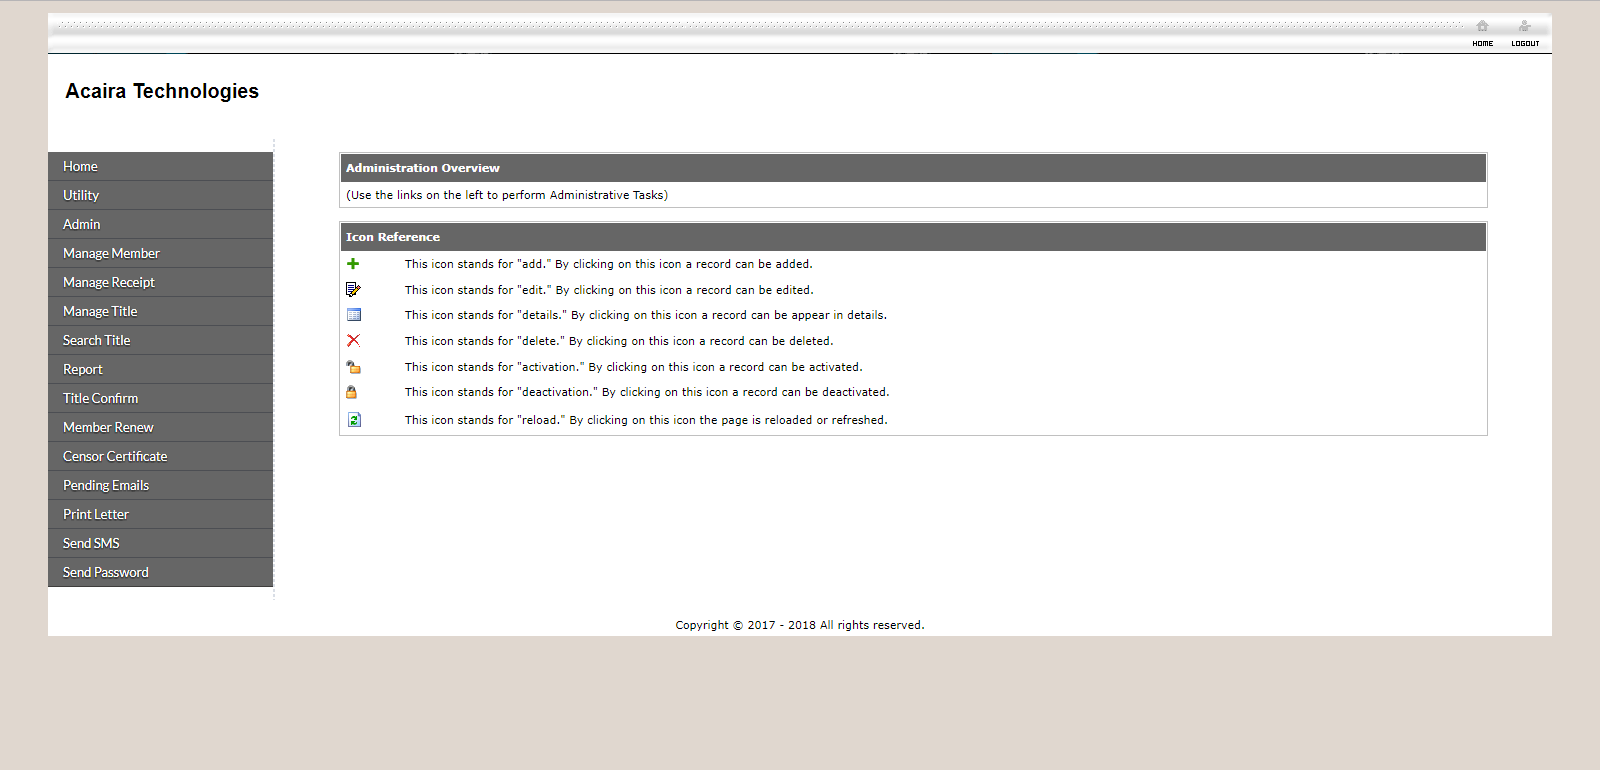Click the closed padlock deactivation icon
Viewport: 1600px width, 770px height.
(x=352, y=392)
